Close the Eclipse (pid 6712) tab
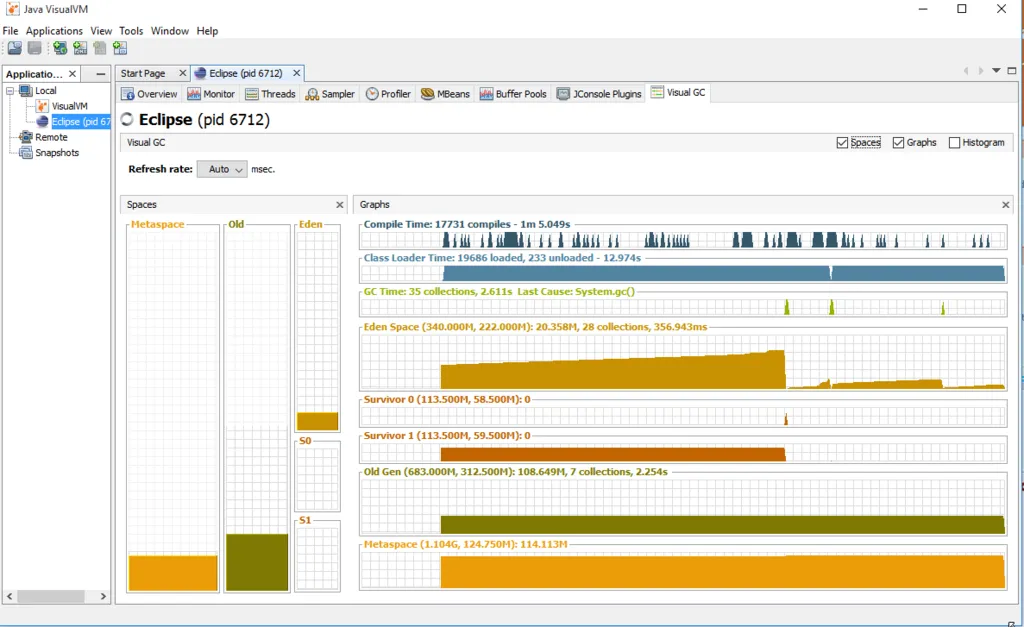The image size is (1024, 627). [x=296, y=73]
